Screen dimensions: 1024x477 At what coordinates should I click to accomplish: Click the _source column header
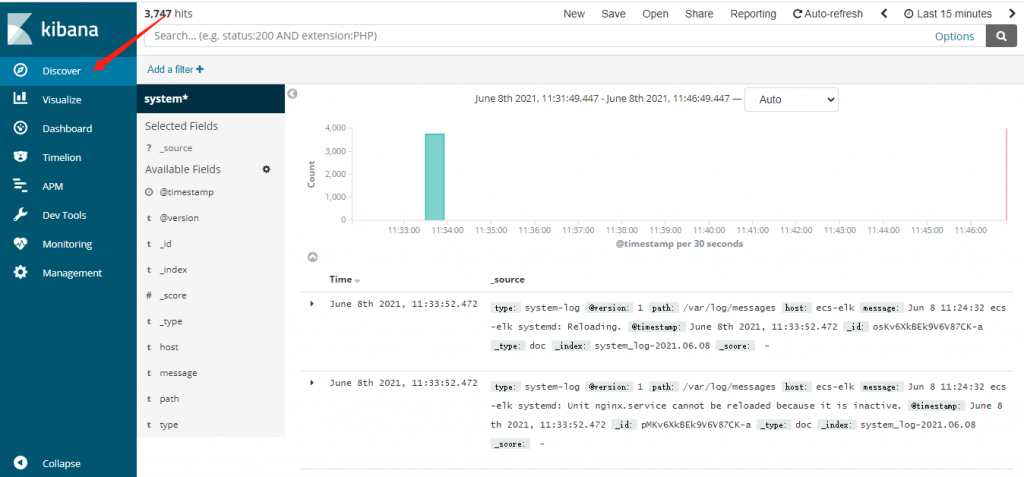(507, 279)
